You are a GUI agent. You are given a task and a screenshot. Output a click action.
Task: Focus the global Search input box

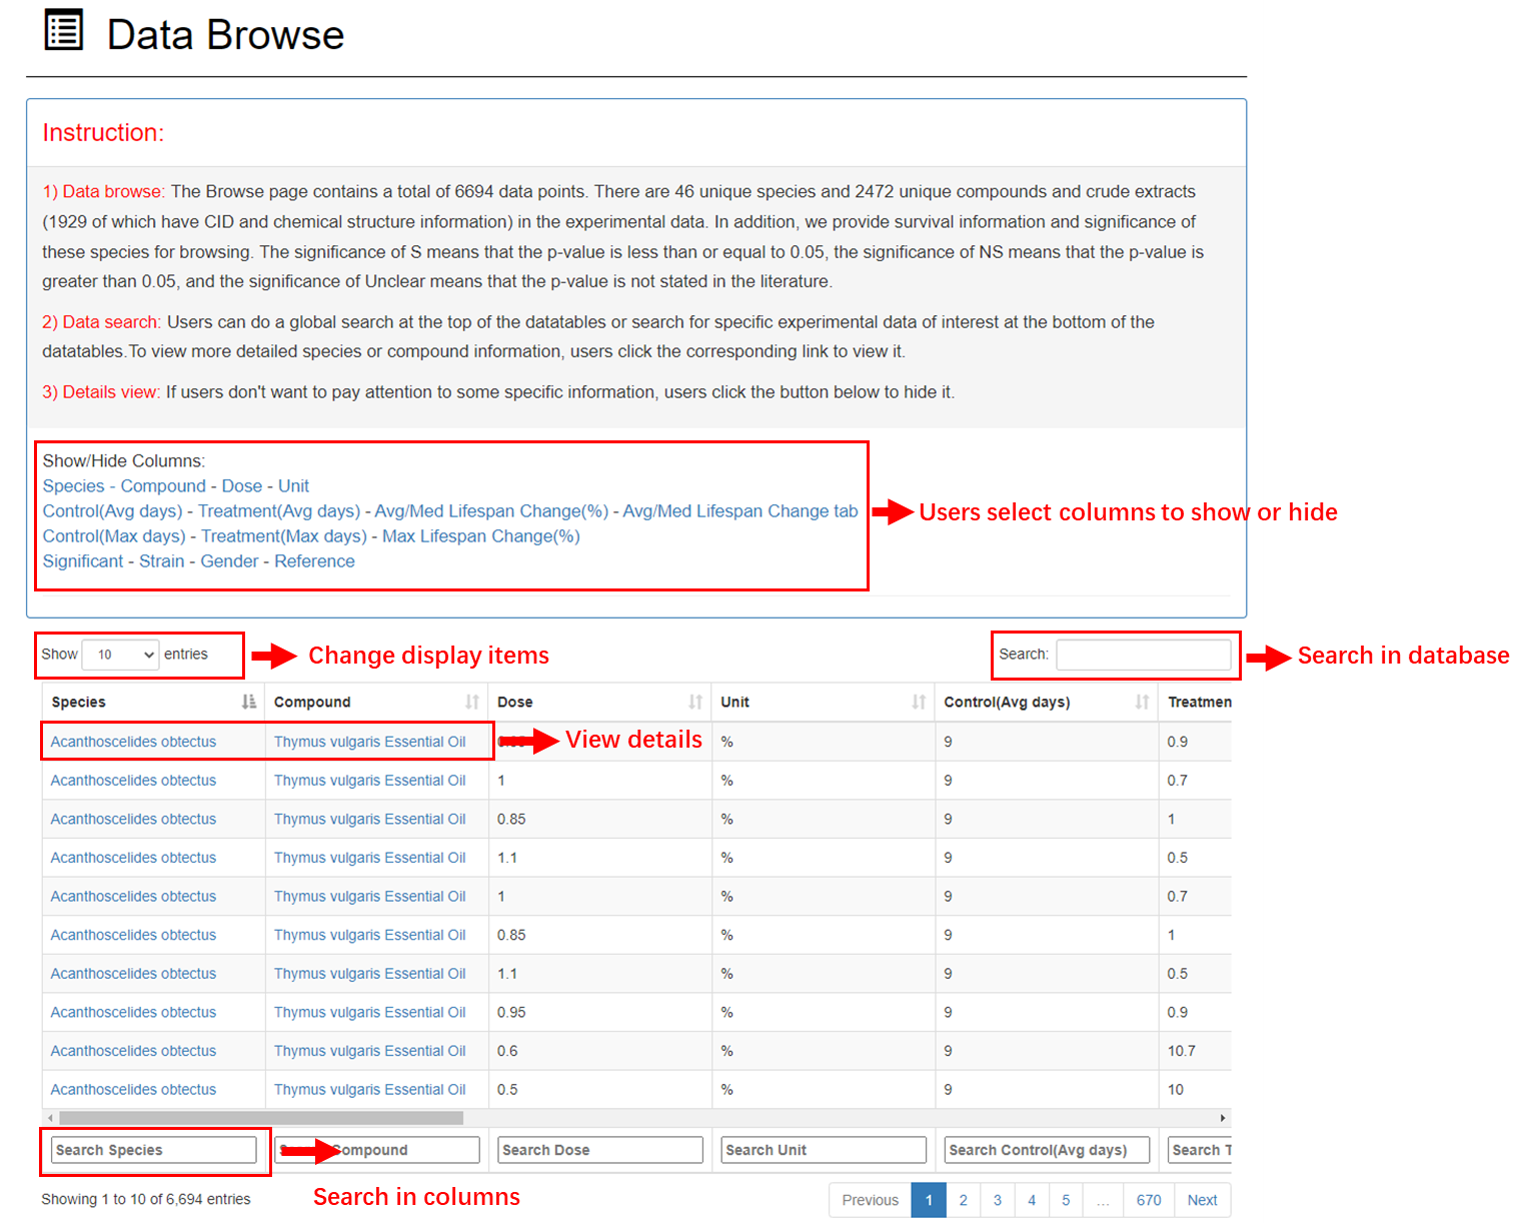pyautogui.click(x=1143, y=655)
